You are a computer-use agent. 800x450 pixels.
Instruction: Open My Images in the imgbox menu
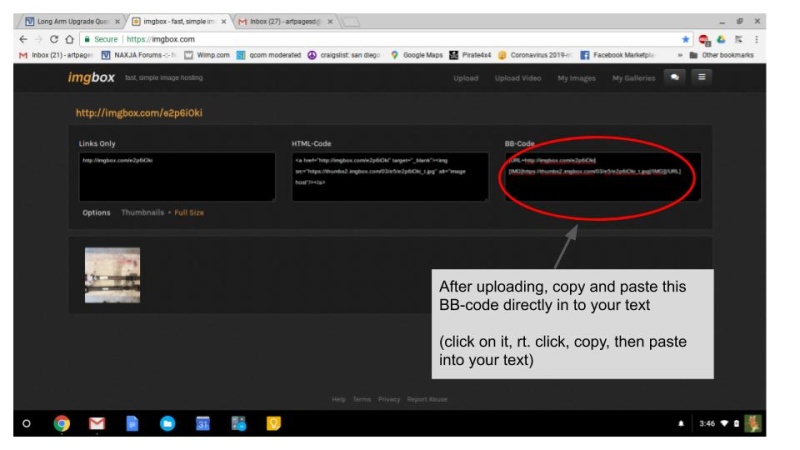[x=577, y=78]
